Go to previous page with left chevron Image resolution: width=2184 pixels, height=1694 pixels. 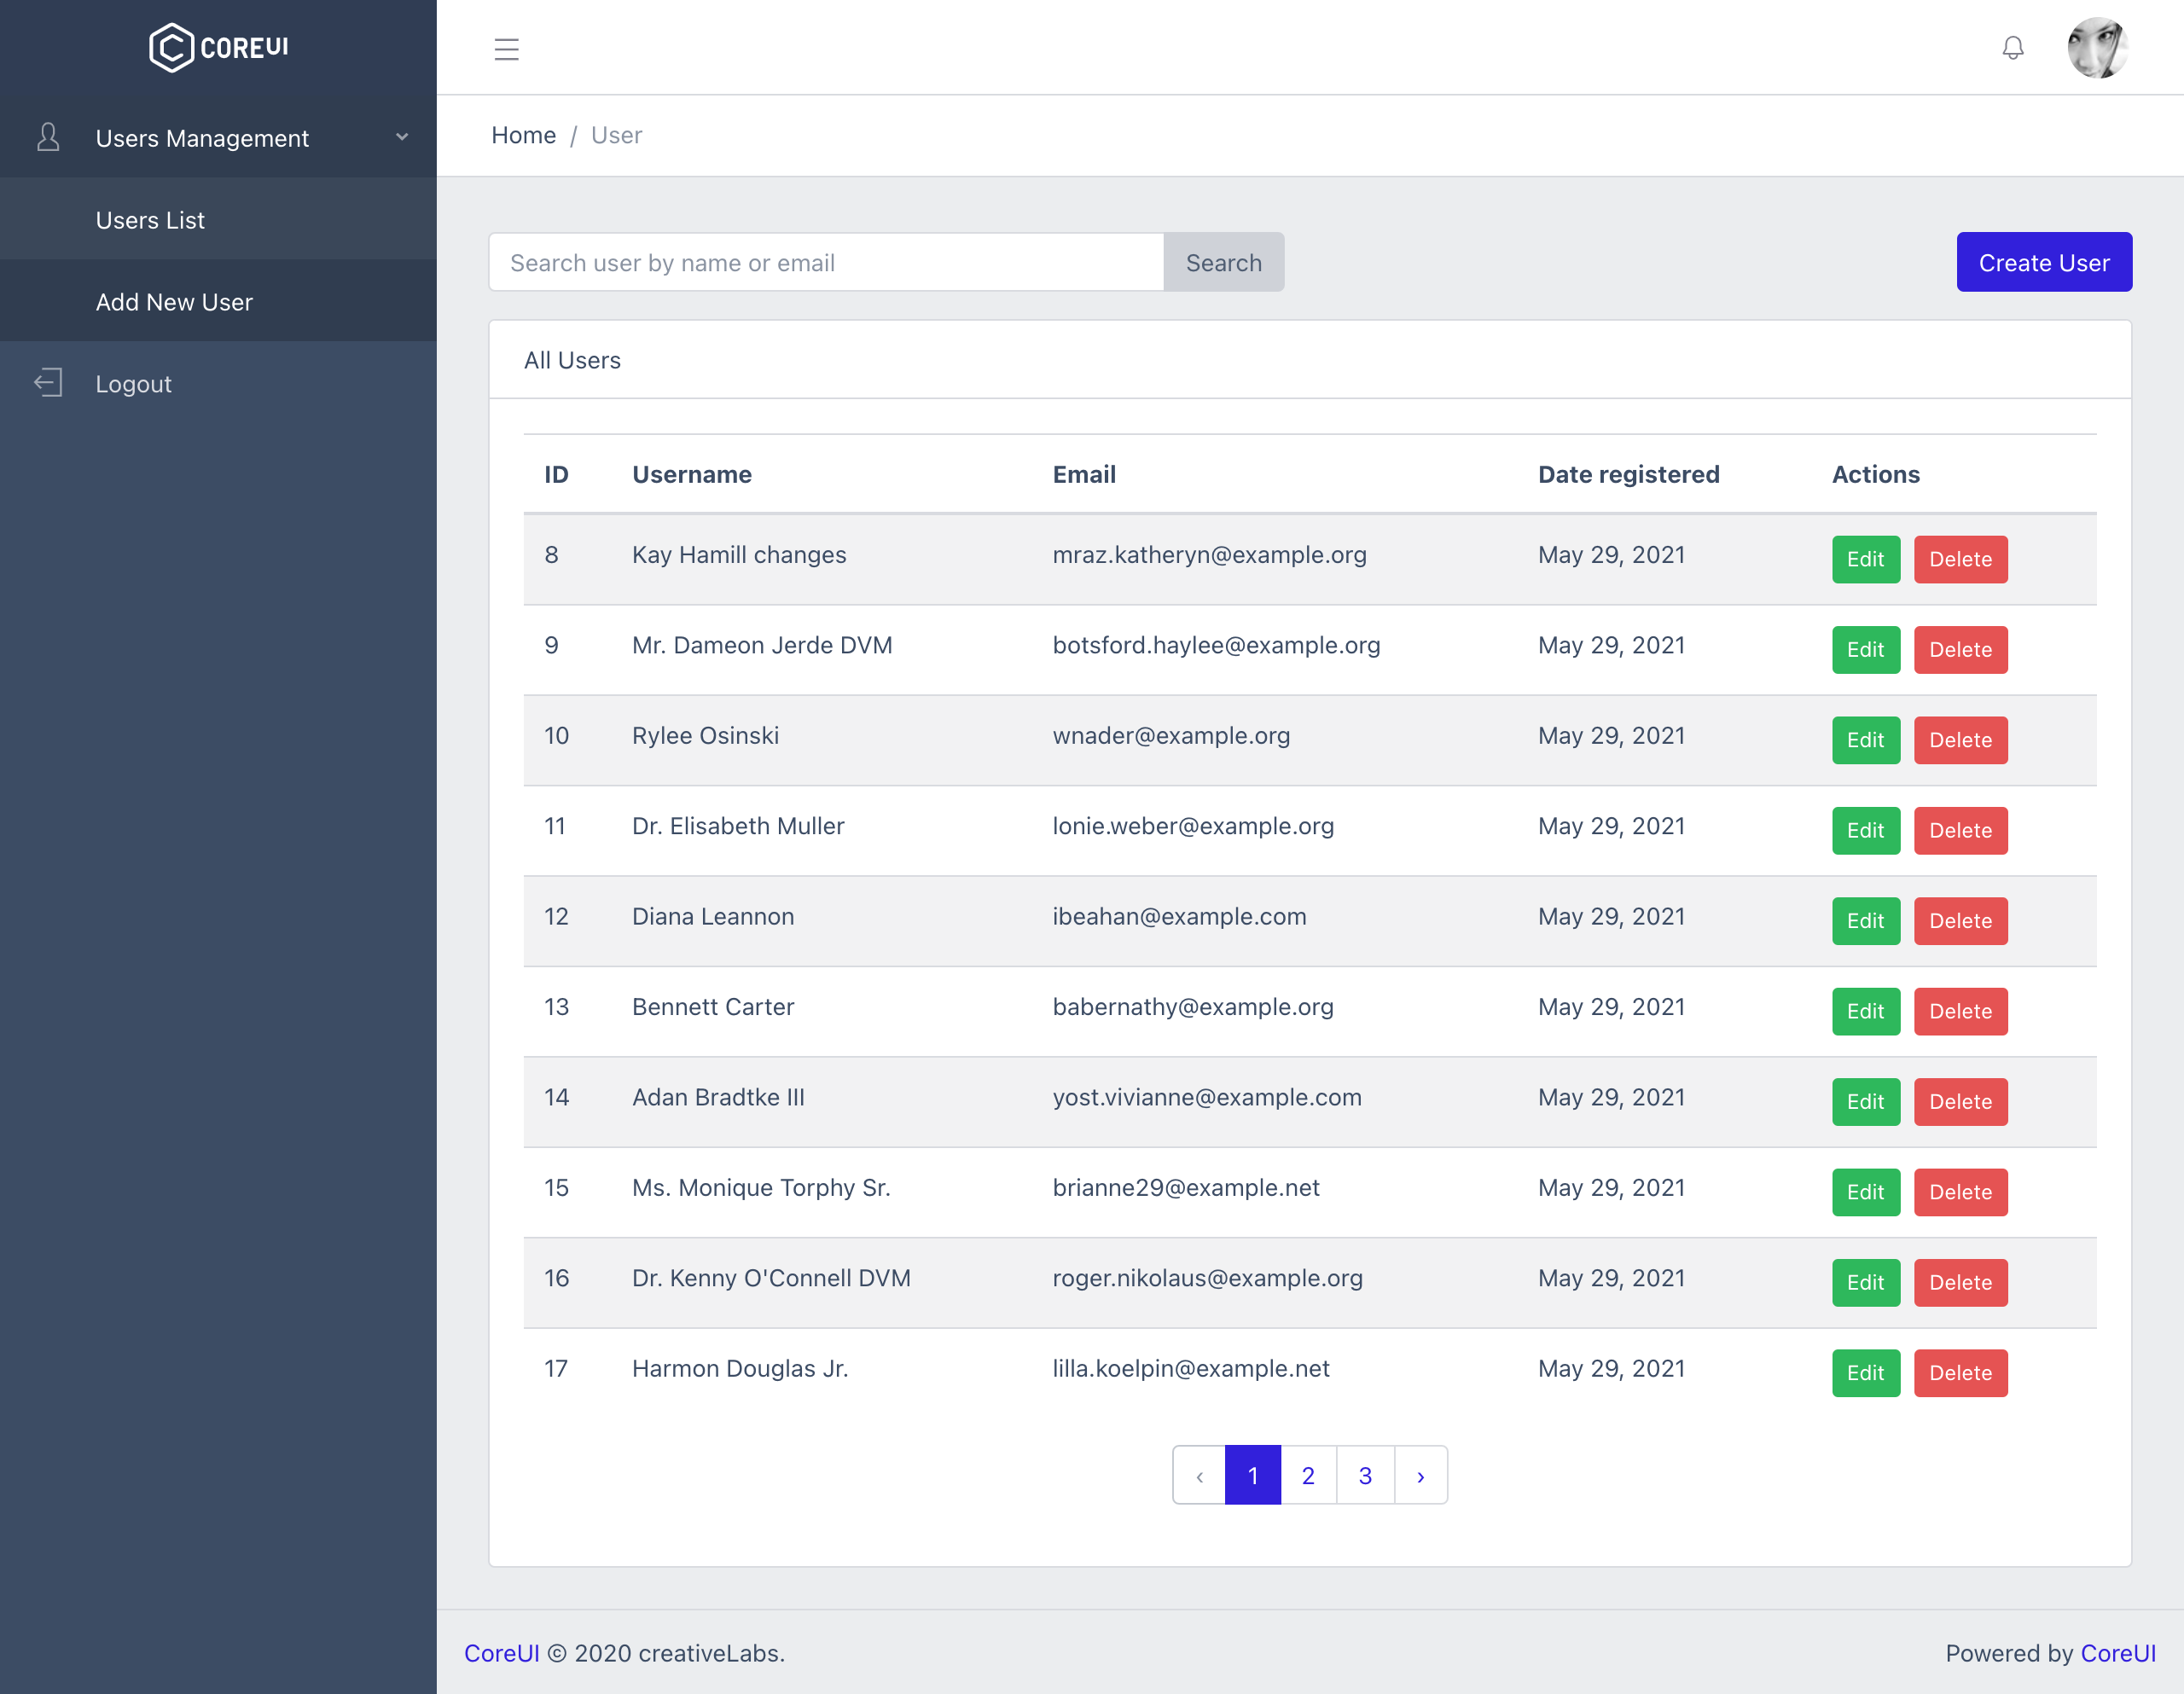point(1199,1475)
